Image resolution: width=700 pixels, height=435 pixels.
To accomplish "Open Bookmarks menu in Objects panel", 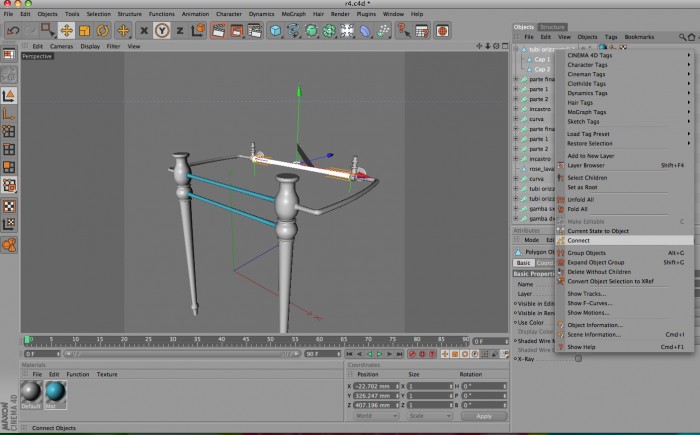I will coord(639,37).
